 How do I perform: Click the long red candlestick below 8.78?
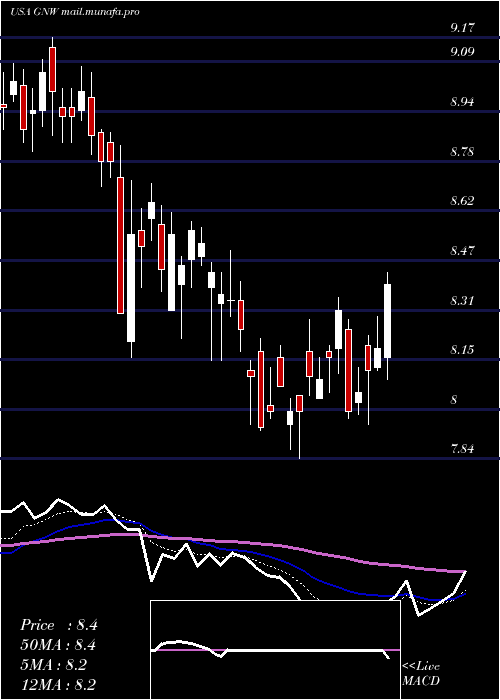pos(121,245)
